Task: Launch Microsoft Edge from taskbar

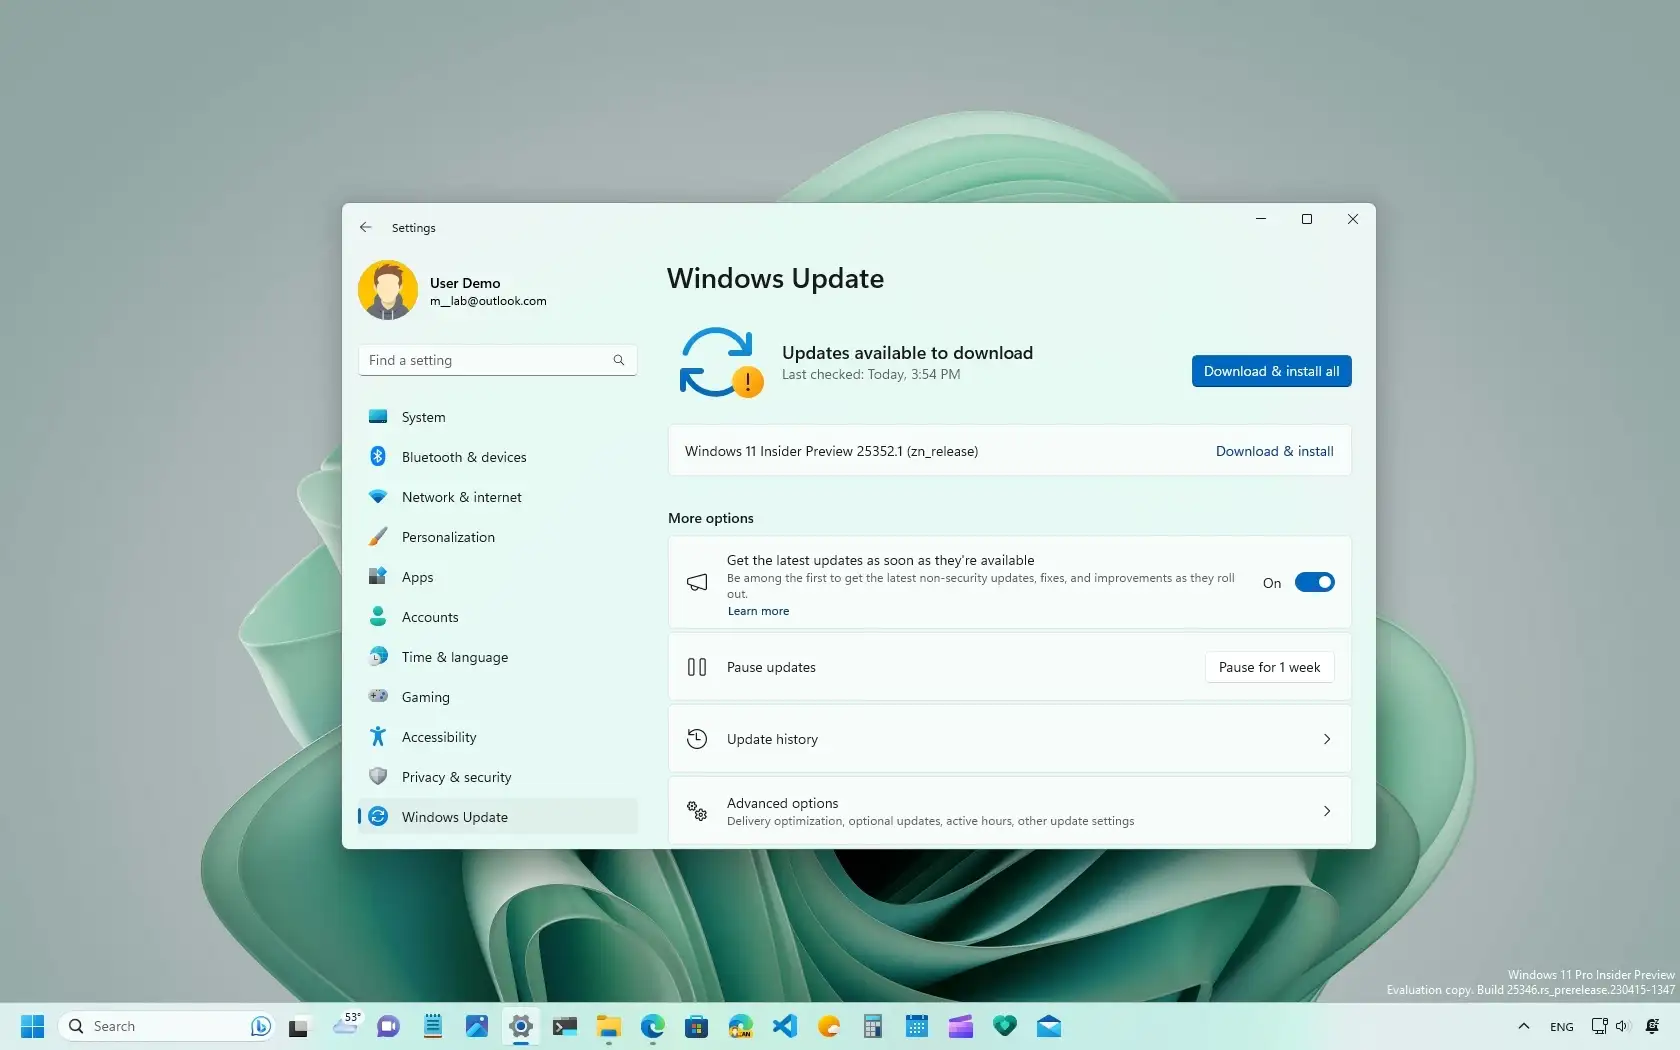Action: [x=652, y=1026]
